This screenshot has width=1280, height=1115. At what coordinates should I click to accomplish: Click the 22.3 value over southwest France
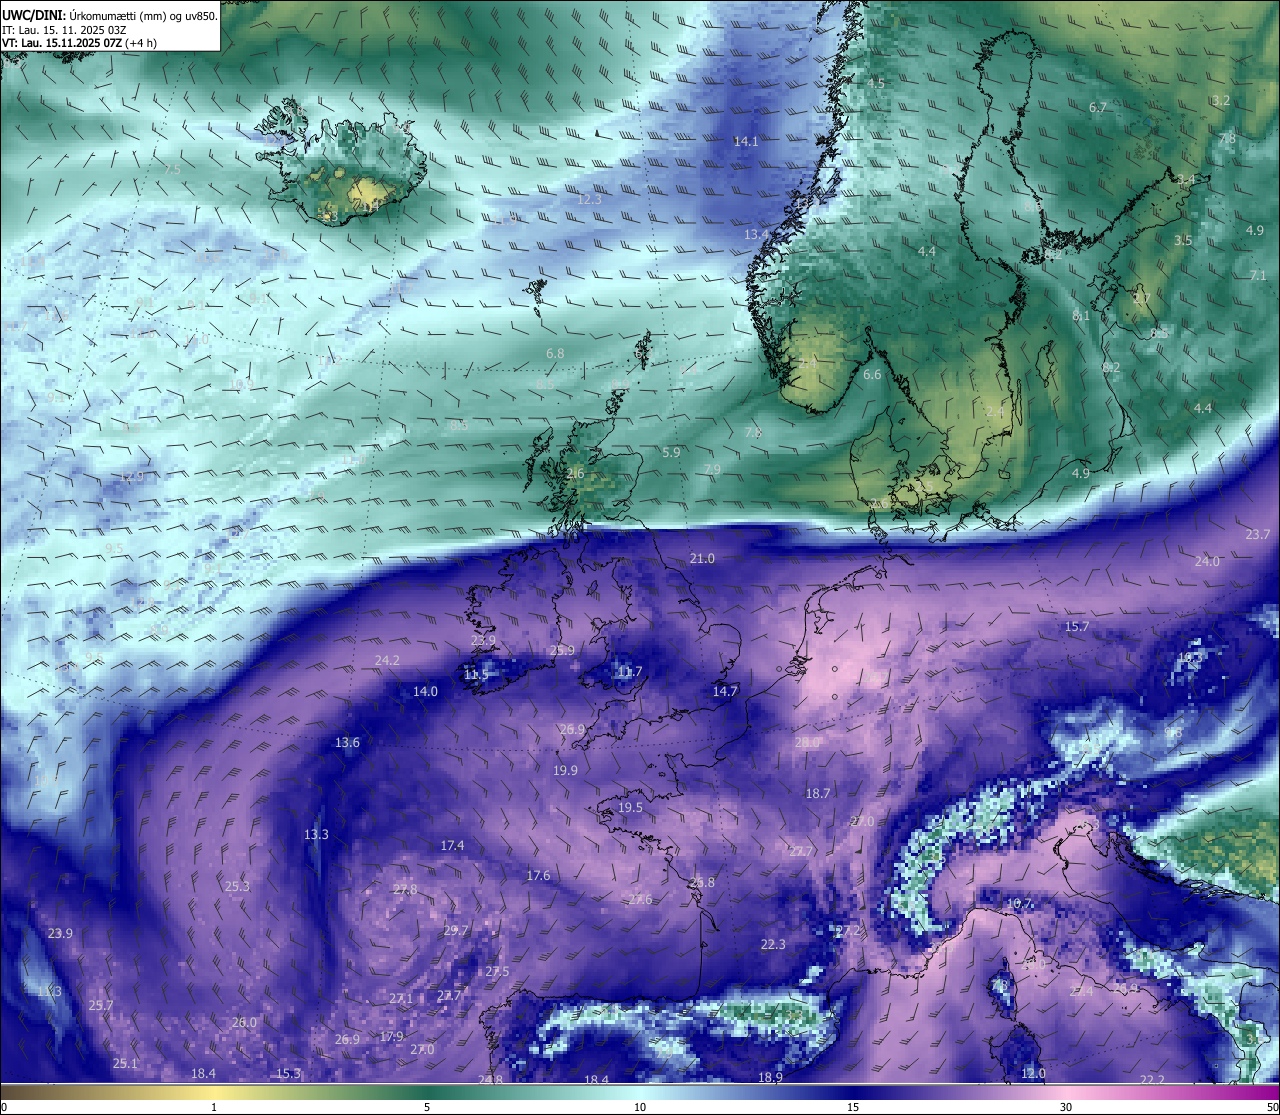pos(773,945)
